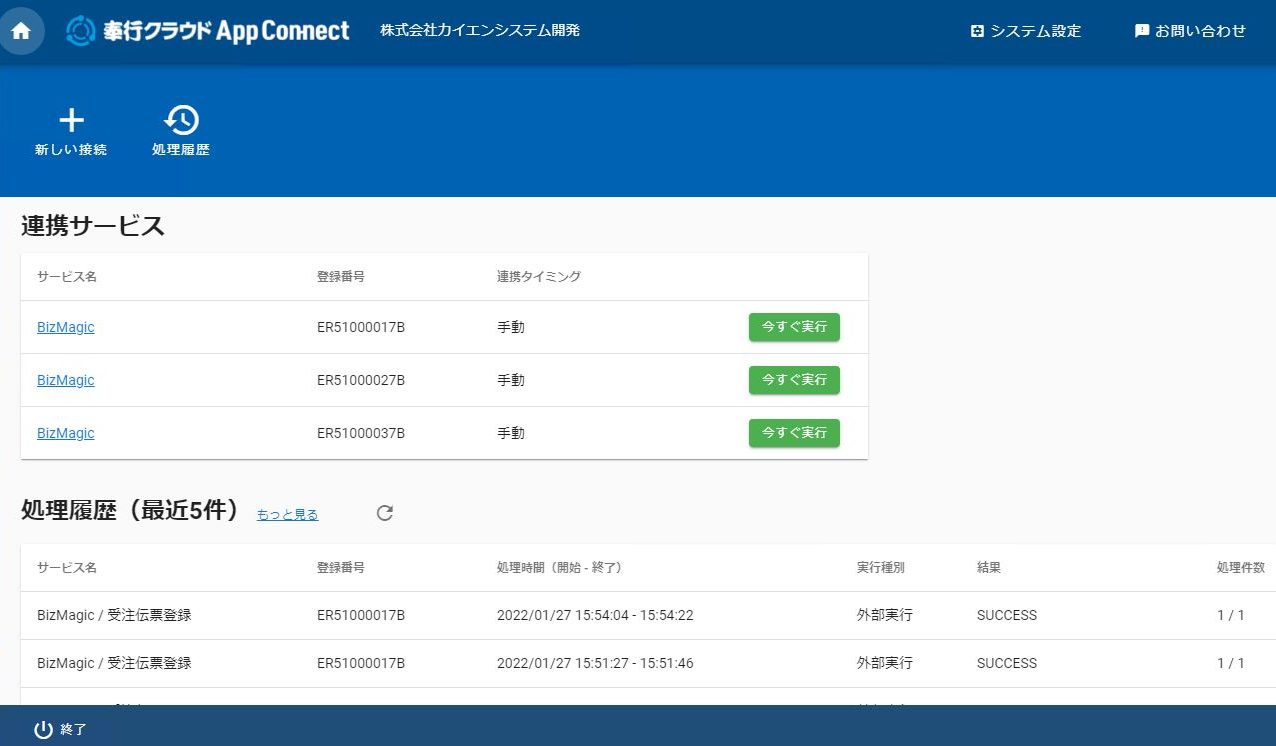Click ER51000017B in the 15:51:27 history row
The width and height of the screenshot is (1276, 746).
[361, 663]
